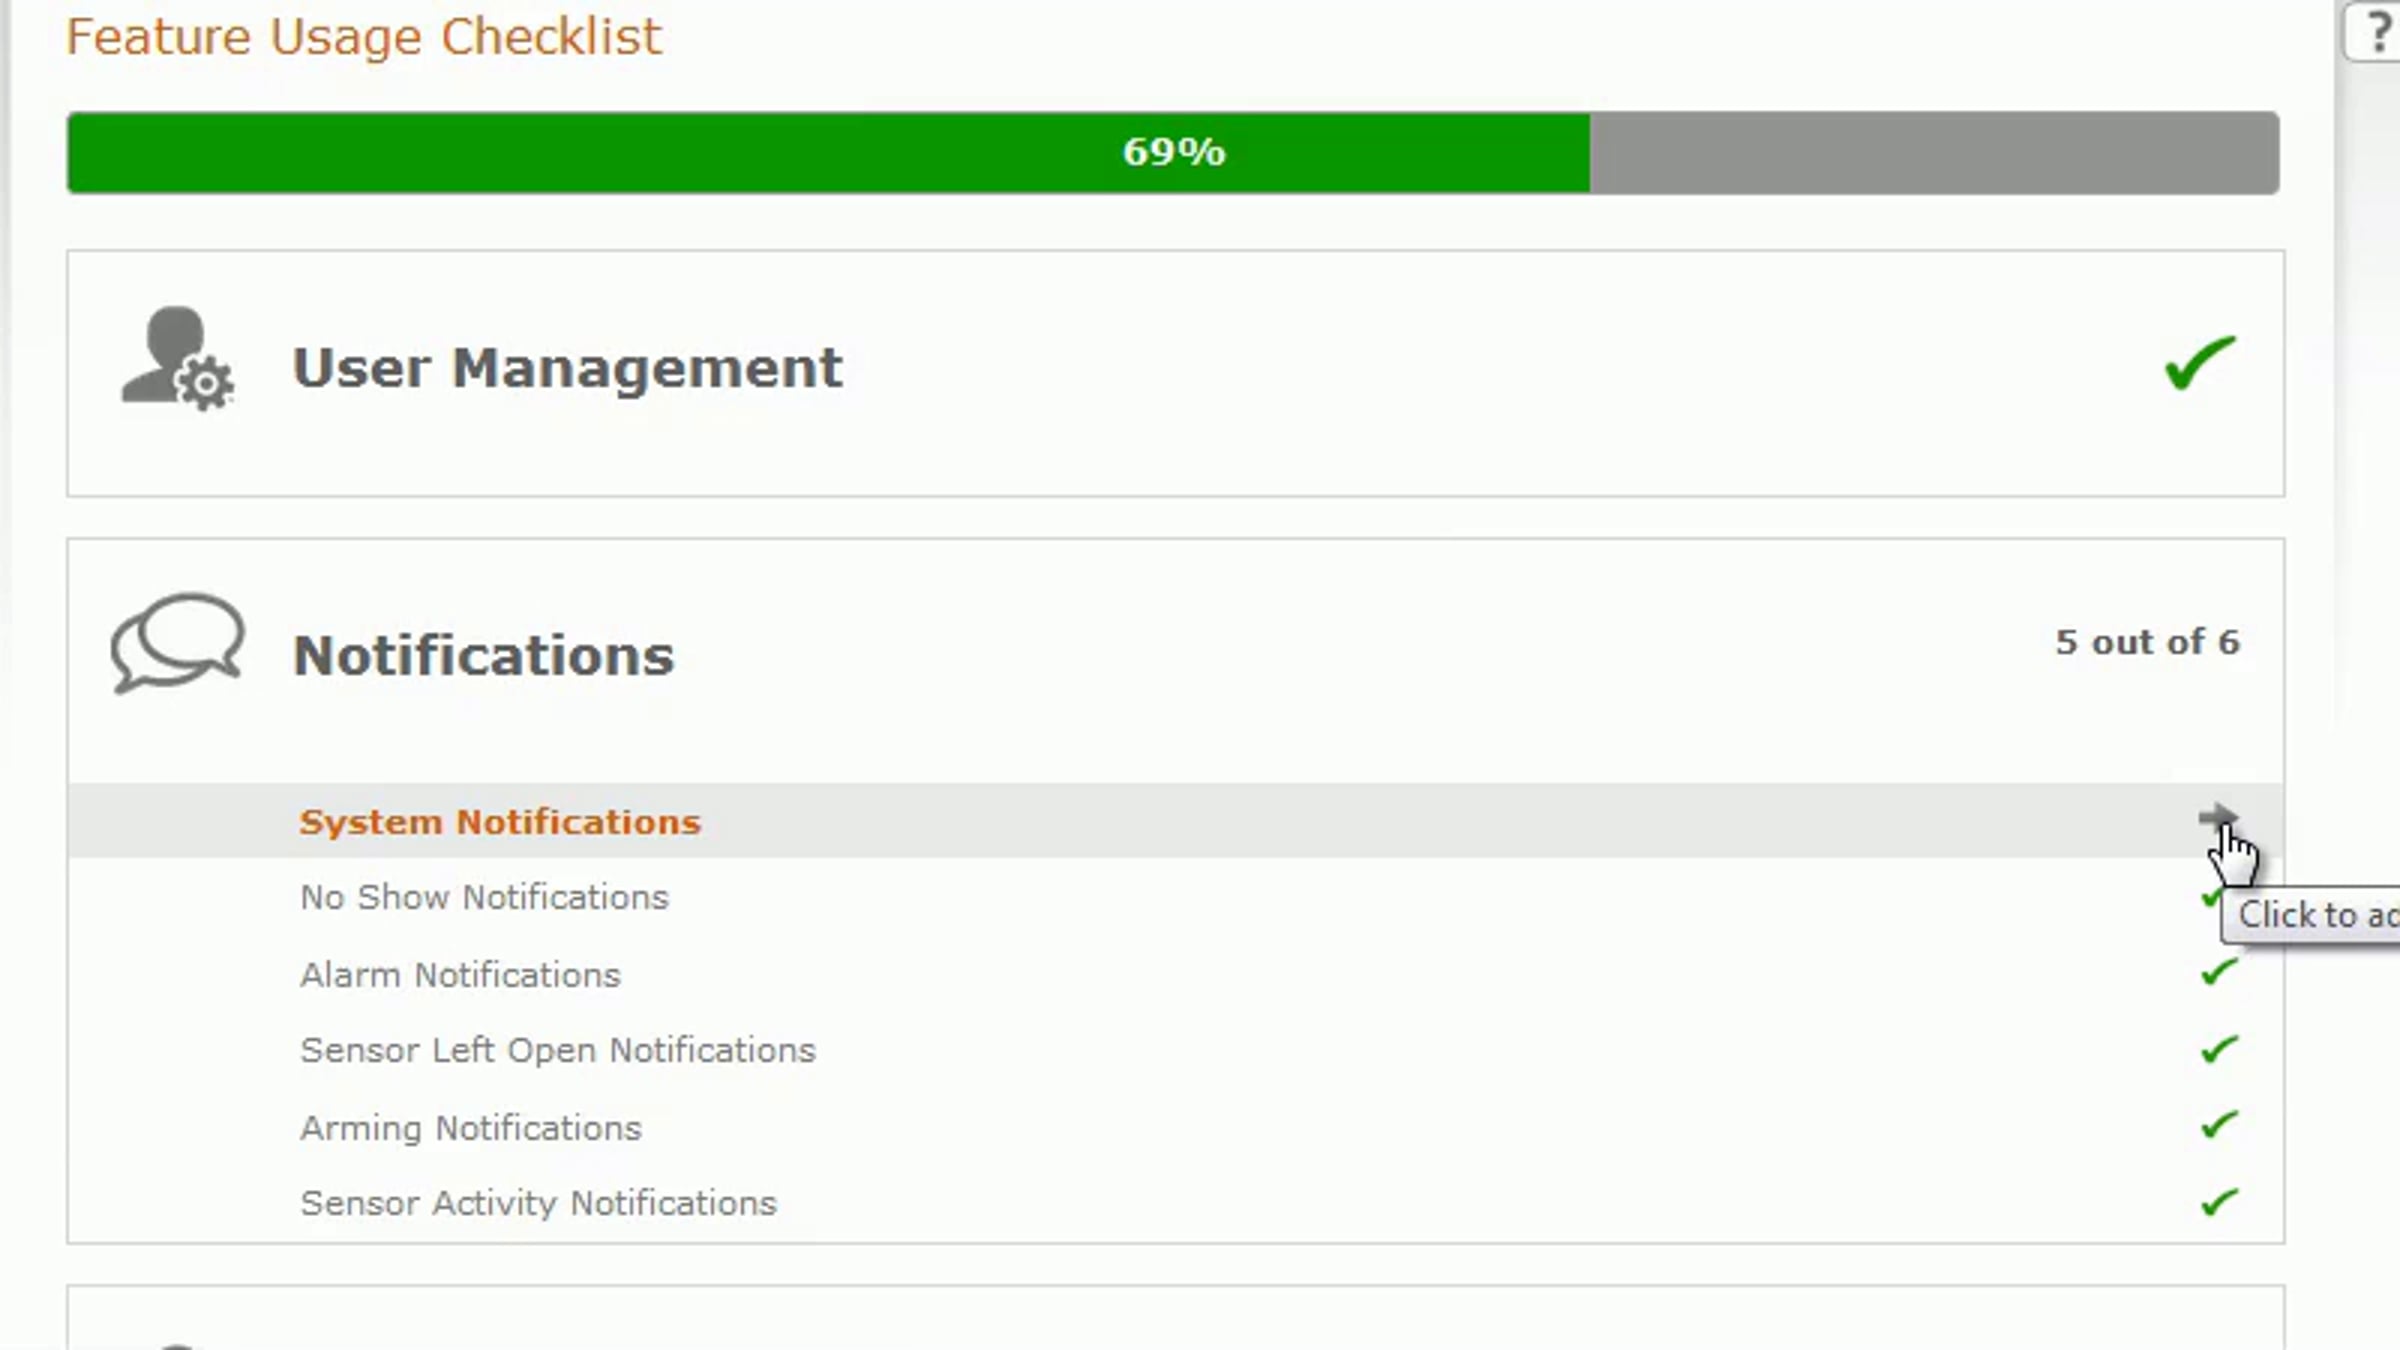This screenshot has height=1350, width=2400.
Task: Click the Feature Usage Checklist title
Action: [363, 37]
